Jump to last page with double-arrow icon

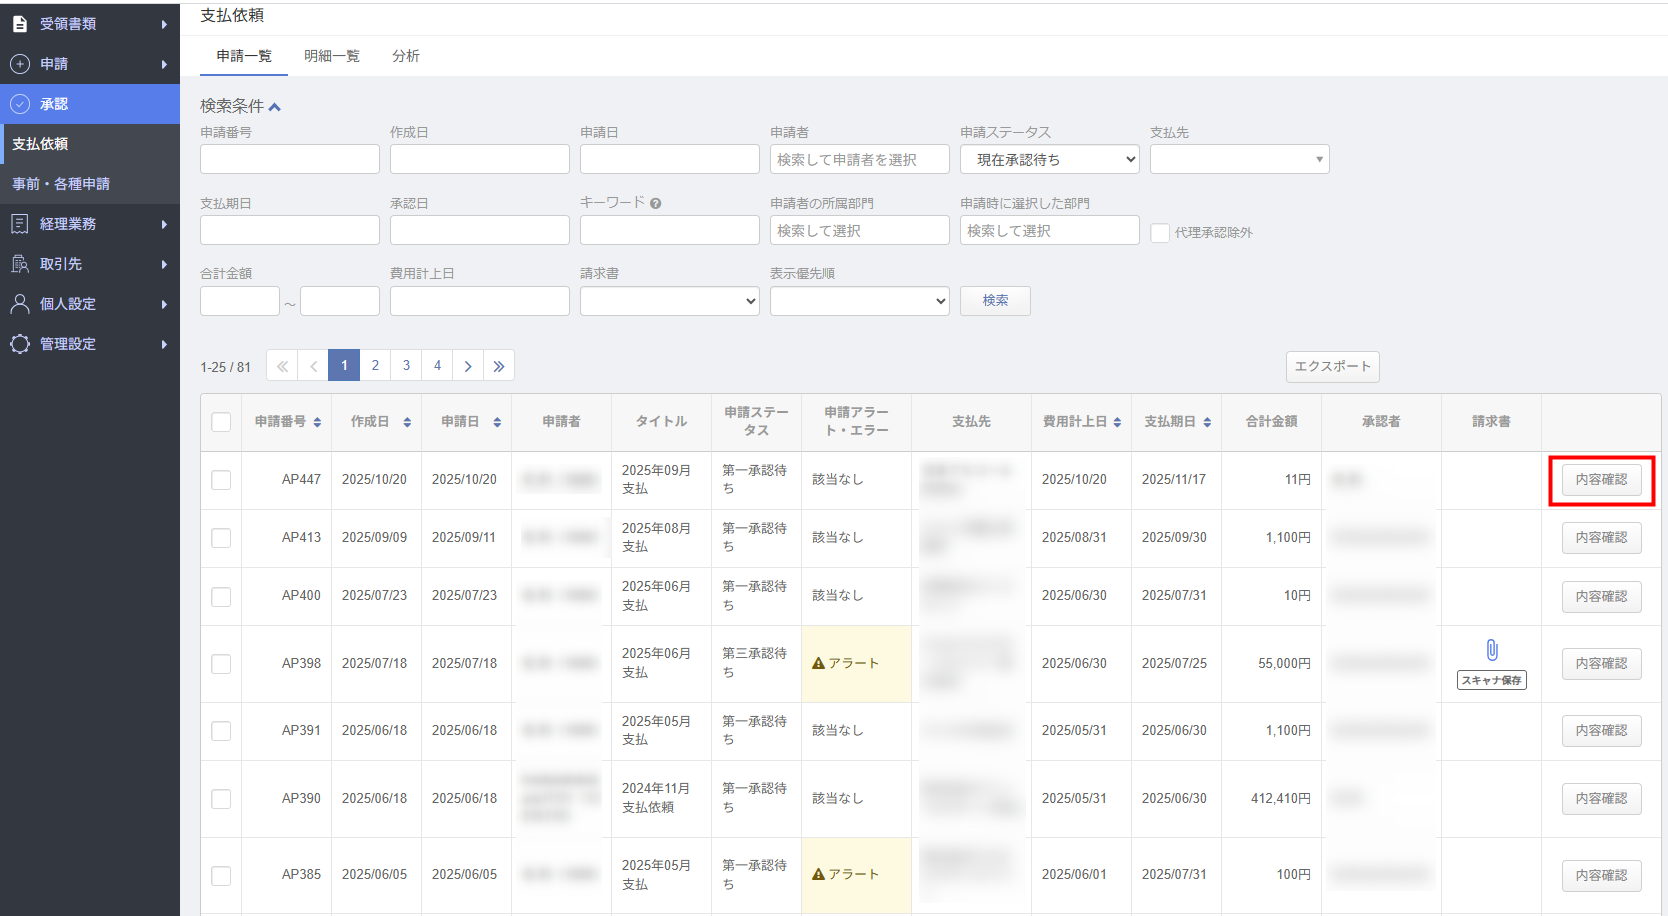[x=499, y=366]
